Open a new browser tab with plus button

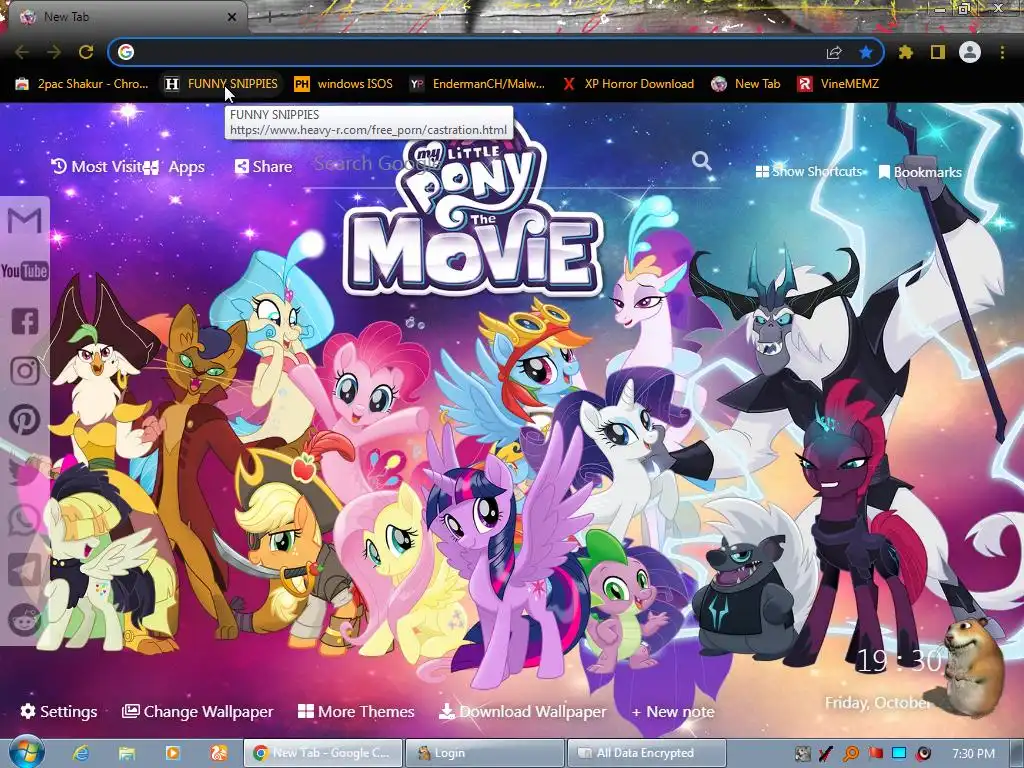click(269, 17)
